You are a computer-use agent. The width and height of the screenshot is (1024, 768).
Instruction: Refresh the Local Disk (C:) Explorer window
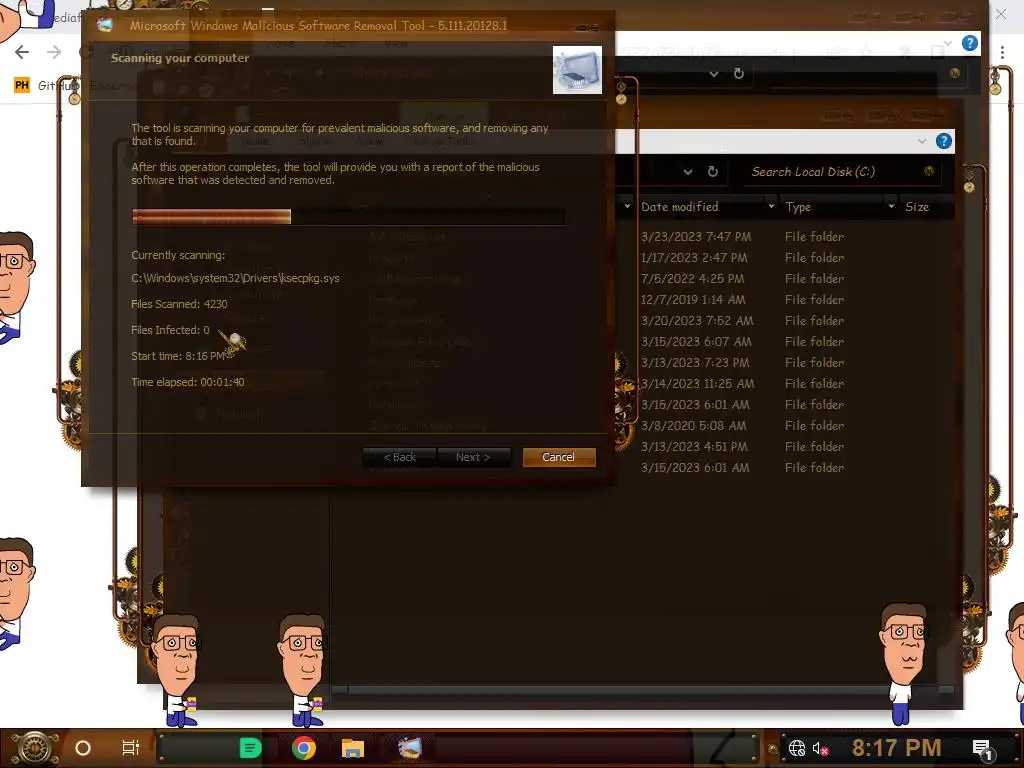(712, 172)
